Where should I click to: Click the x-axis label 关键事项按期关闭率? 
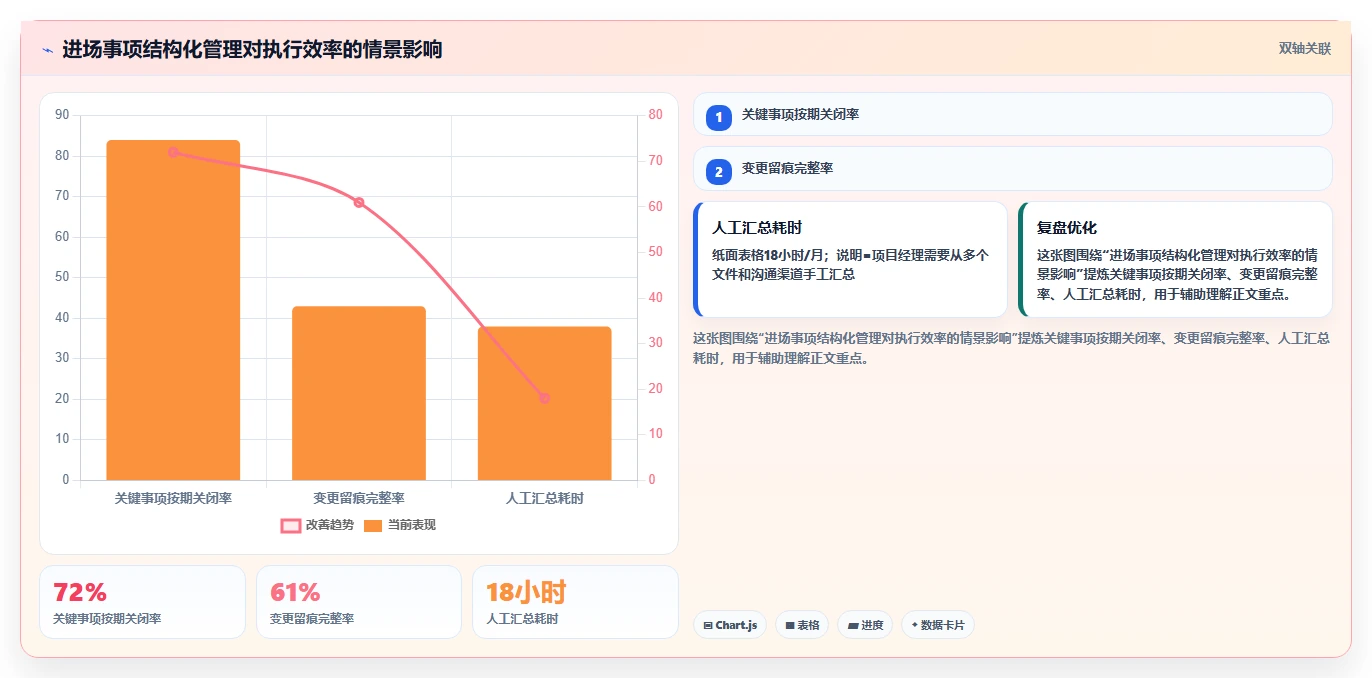[x=173, y=498]
